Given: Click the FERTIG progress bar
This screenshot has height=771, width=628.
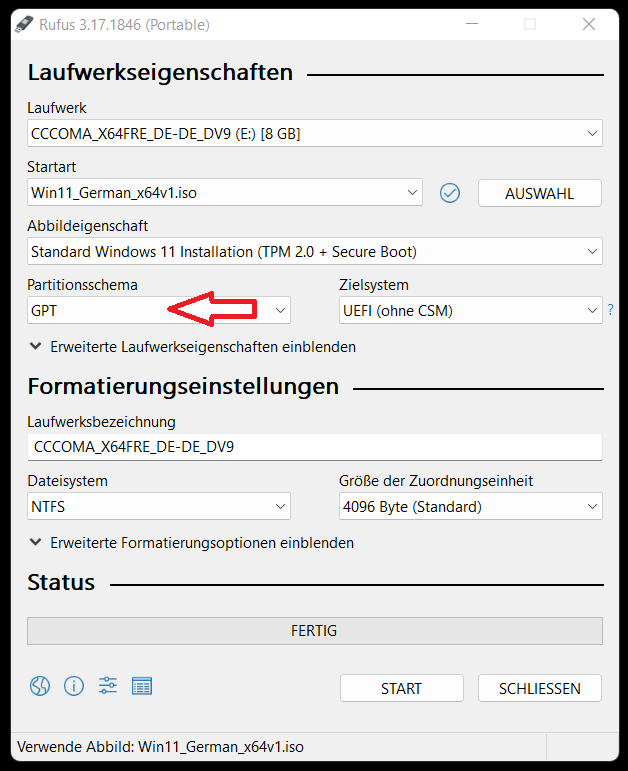Looking at the screenshot, I should click(x=315, y=631).
